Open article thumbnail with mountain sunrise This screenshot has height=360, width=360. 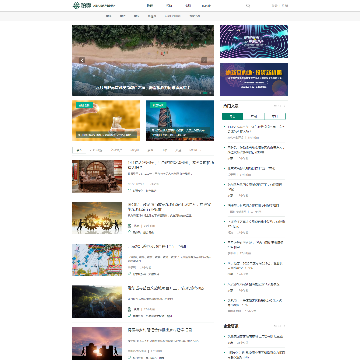[x=97, y=301]
